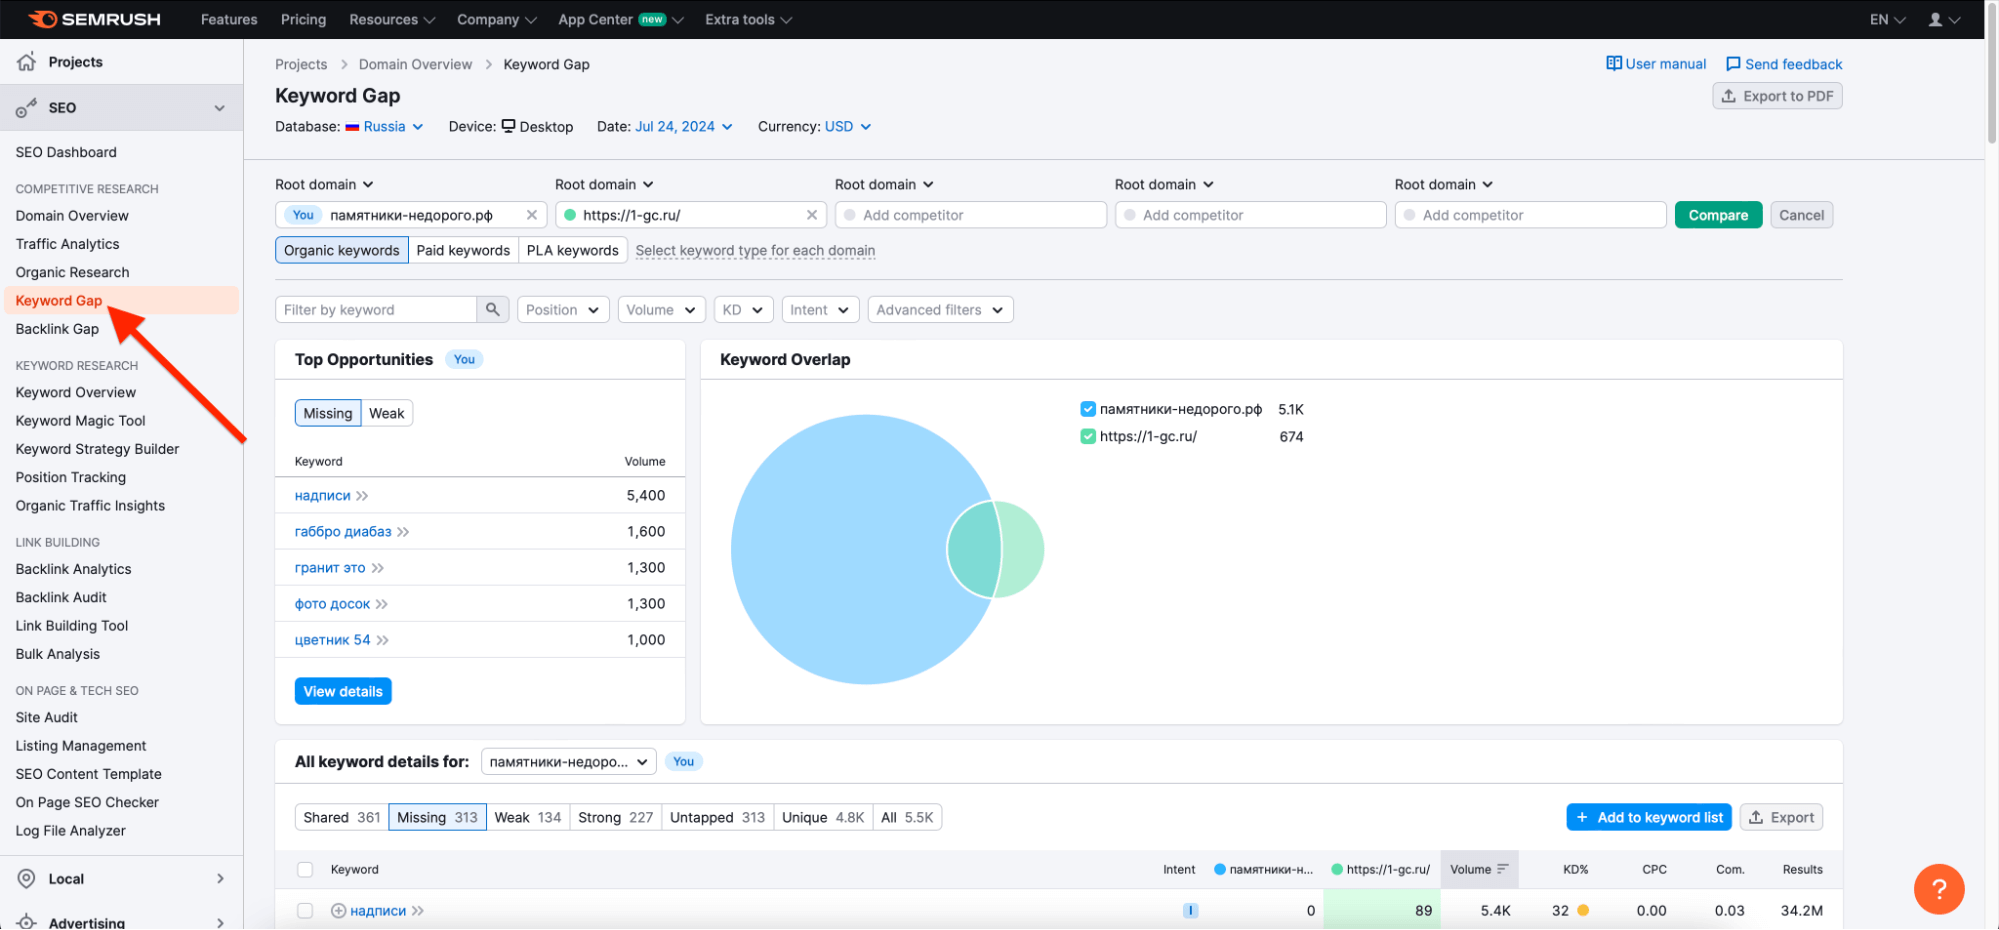1999x930 pixels.
Task: Open the Volume filter dropdown
Action: click(661, 310)
